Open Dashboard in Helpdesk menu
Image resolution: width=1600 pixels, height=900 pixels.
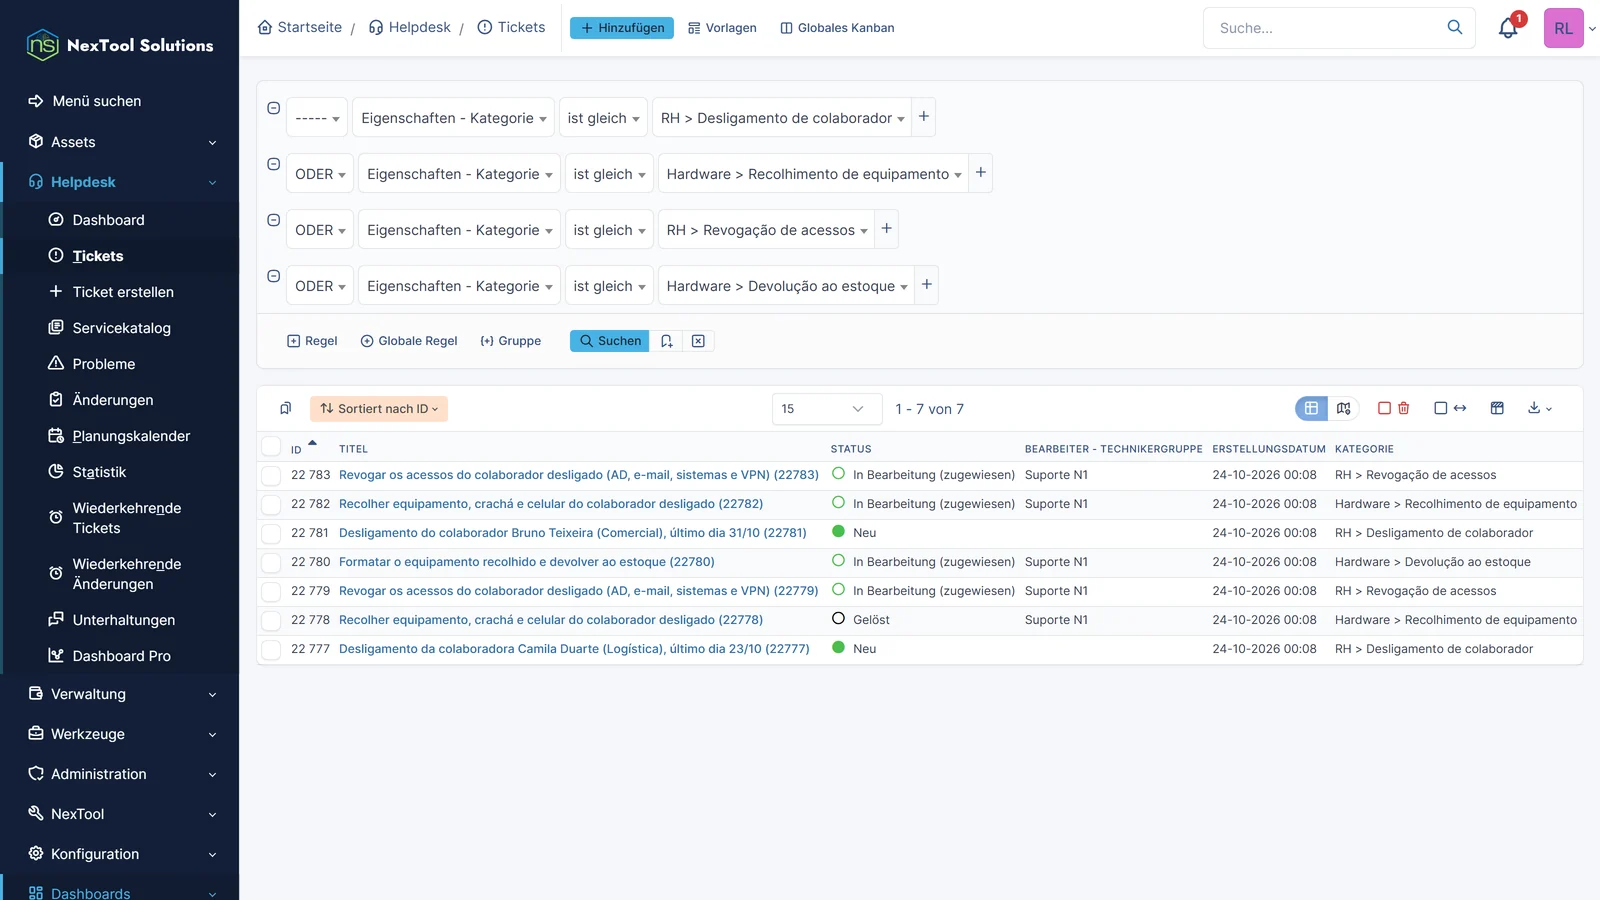coord(108,220)
